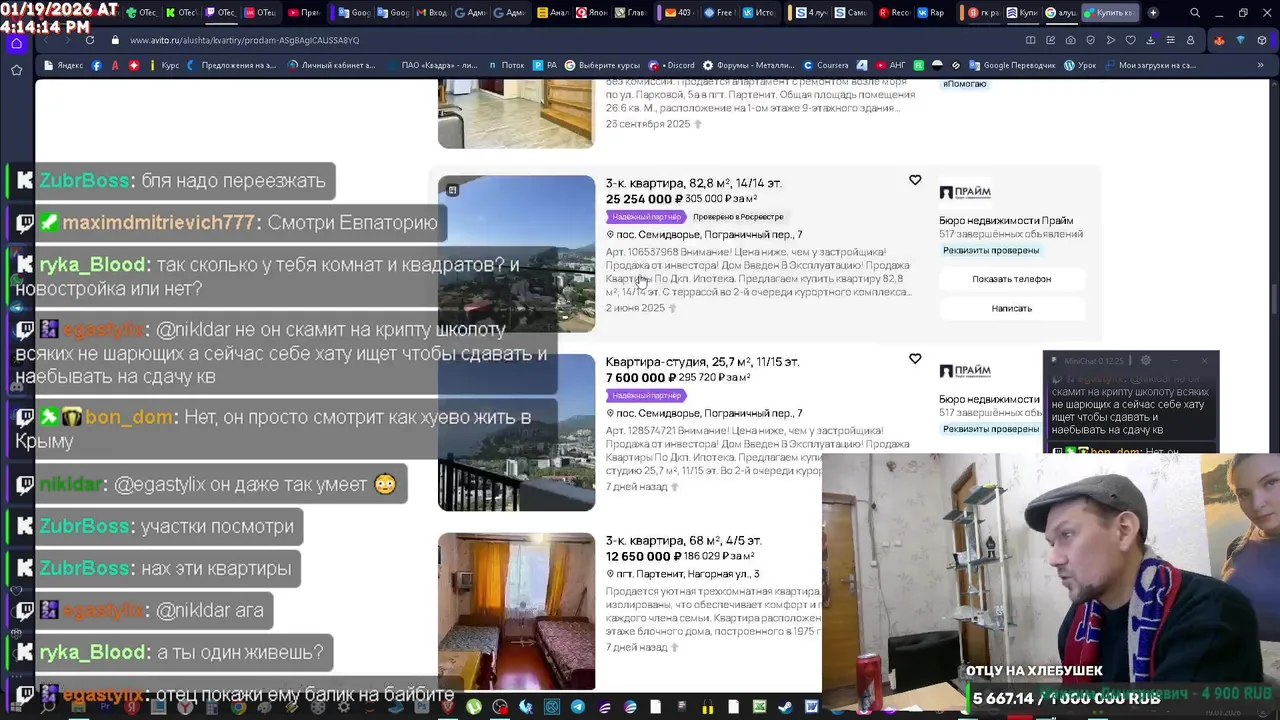
Task: Reload the Avito page
Action: (x=90, y=40)
